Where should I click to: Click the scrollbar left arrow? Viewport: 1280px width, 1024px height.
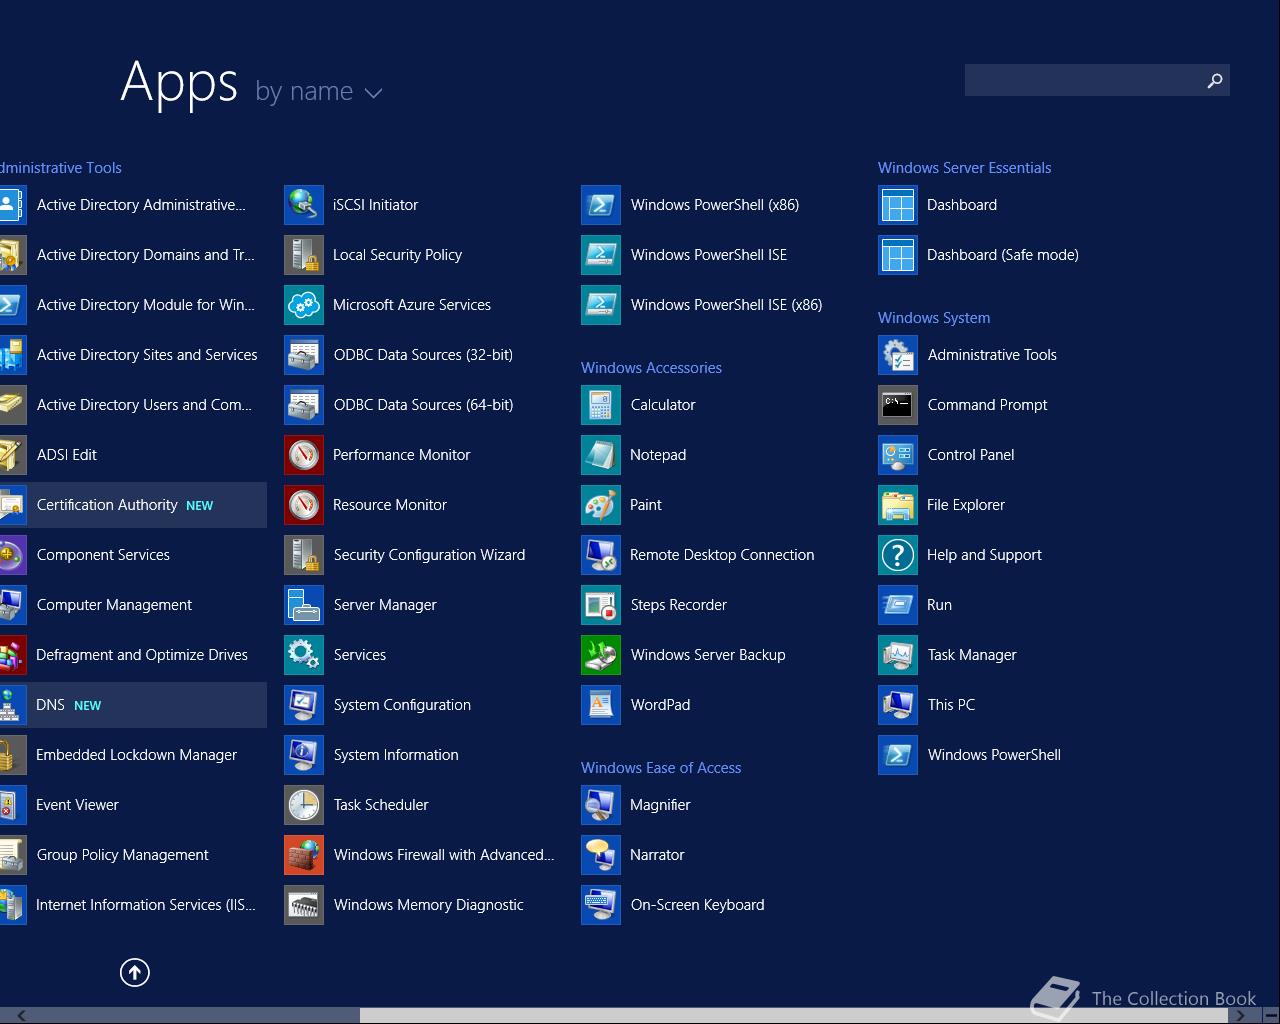tap(20, 1016)
